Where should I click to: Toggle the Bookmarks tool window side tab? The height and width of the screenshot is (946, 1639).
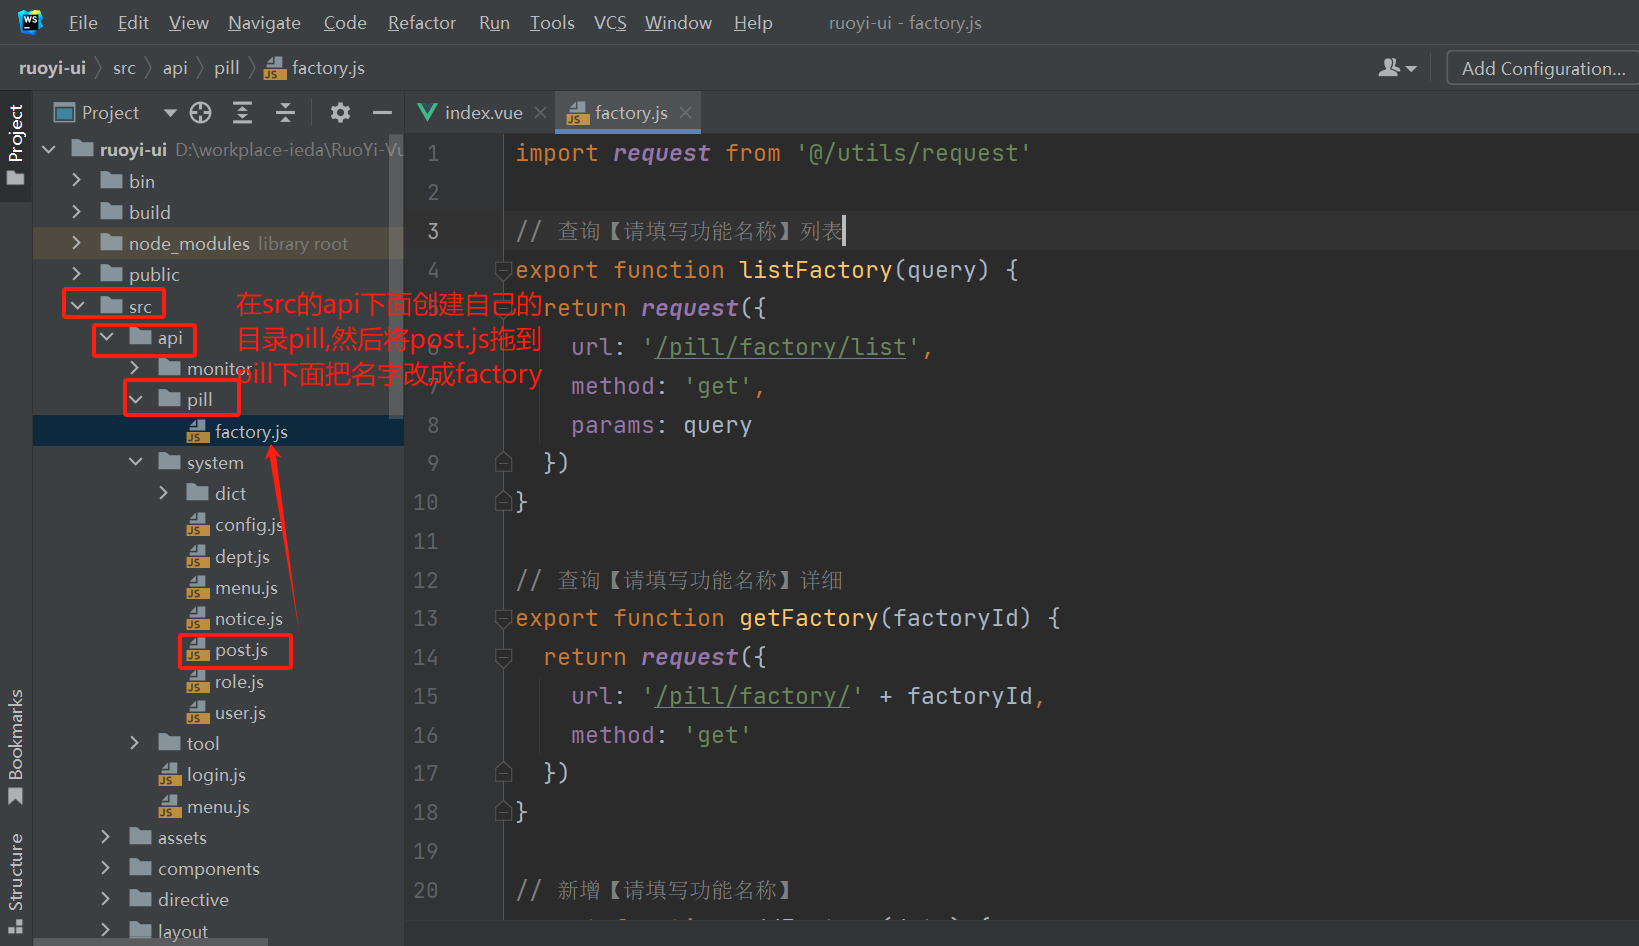click(x=16, y=746)
